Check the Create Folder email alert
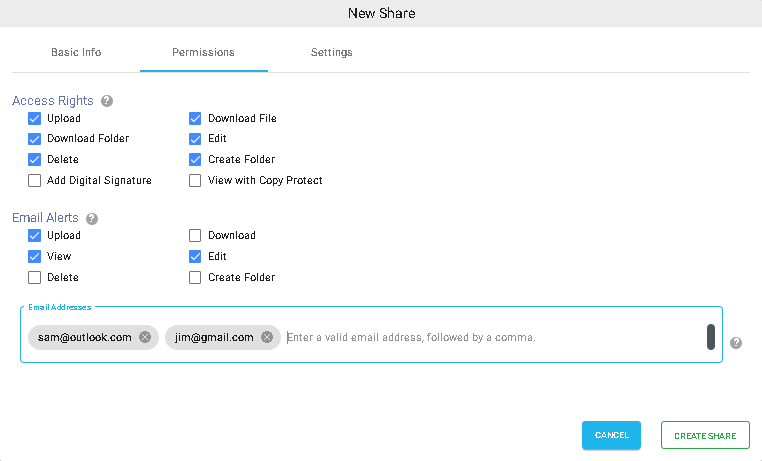762x461 pixels. [195, 277]
